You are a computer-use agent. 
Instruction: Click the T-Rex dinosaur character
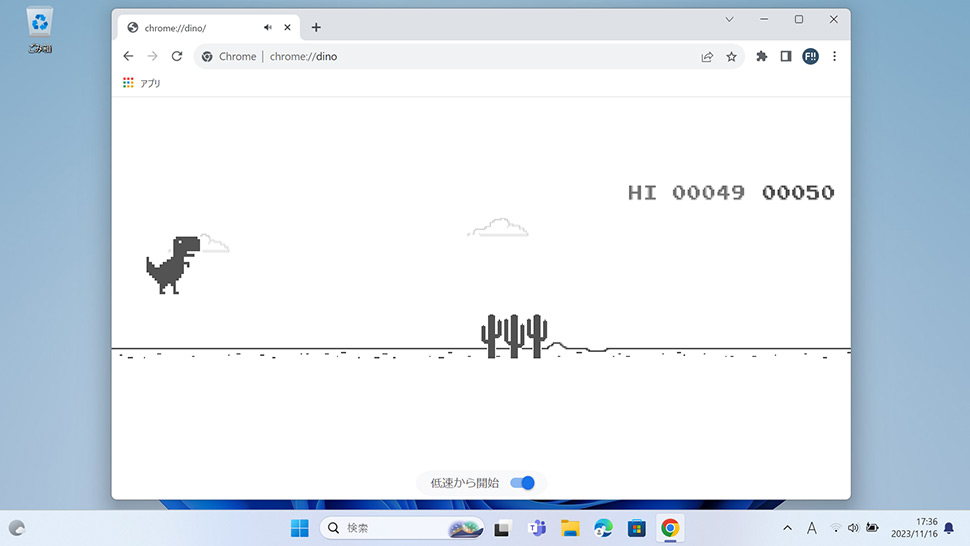pyautogui.click(x=173, y=265)
